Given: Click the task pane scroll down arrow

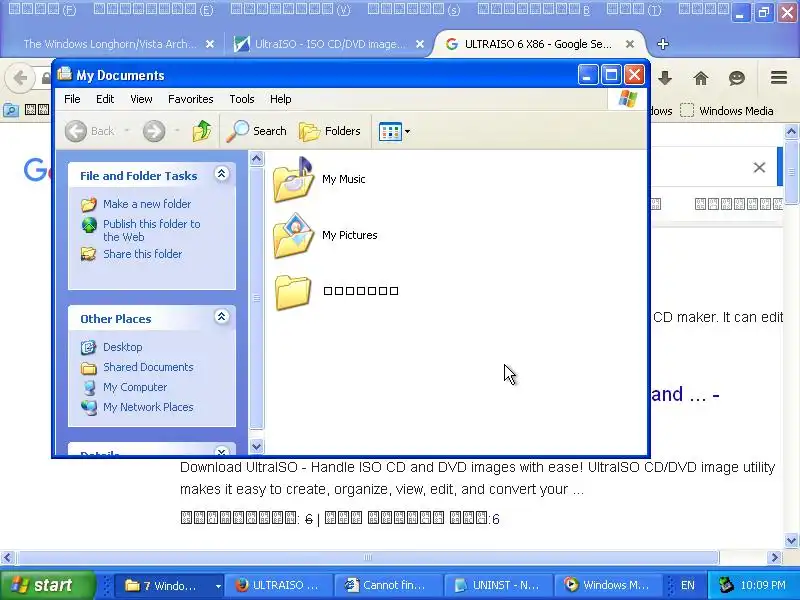Looking at the screenshot, I should tap(257, 447).
